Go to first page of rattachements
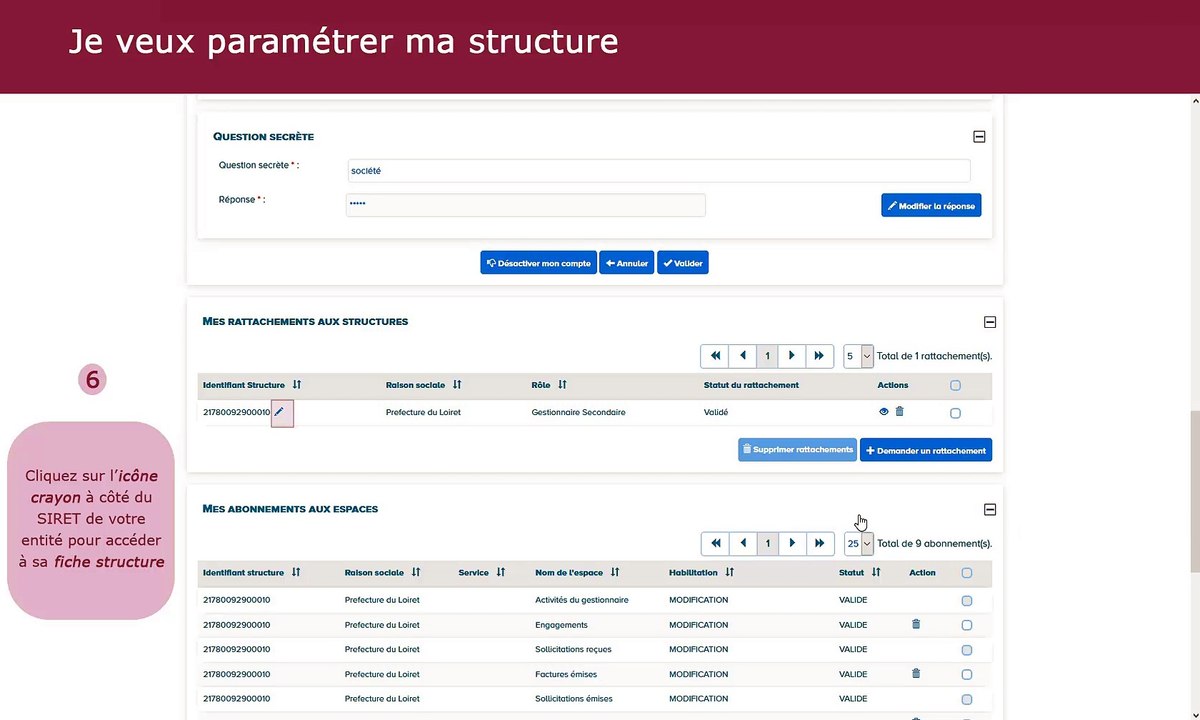Viewport: 1200px width, 720px height. [x=714, y=355]
